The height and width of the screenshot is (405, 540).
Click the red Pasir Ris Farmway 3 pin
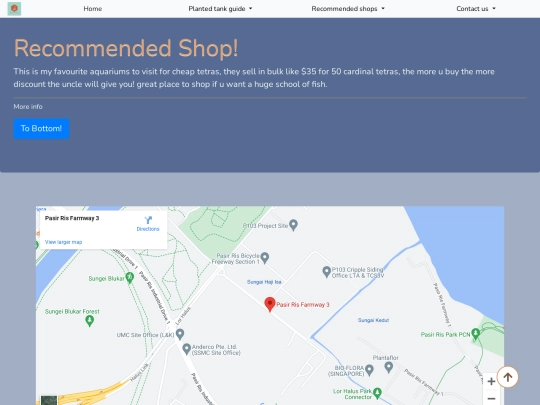[270, 304]
